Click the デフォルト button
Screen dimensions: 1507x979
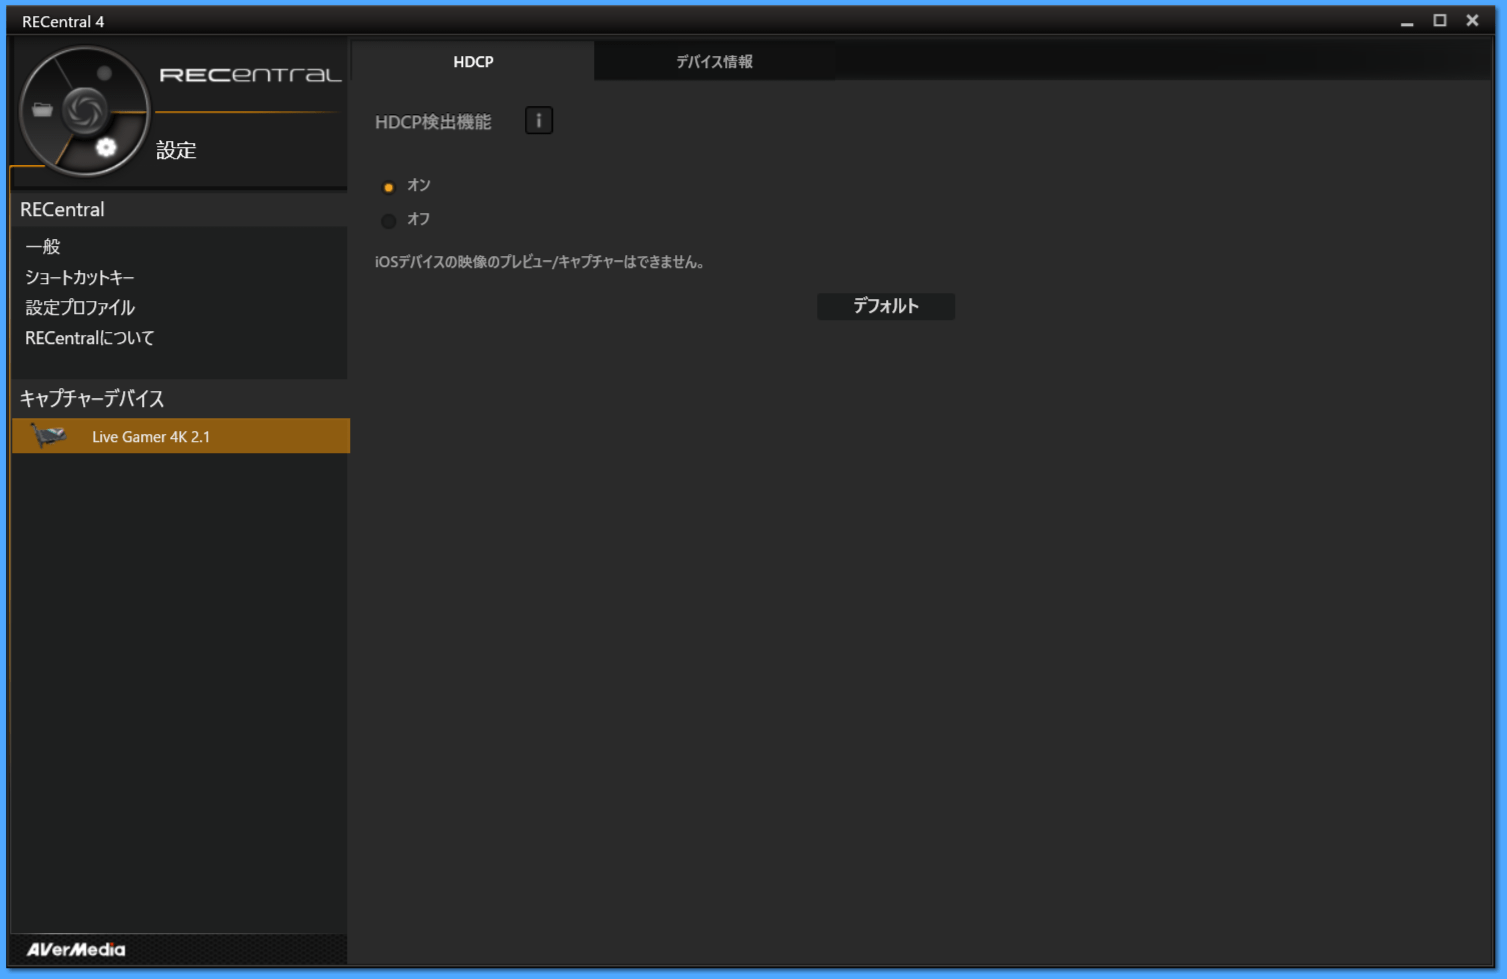tap(886, 306)
